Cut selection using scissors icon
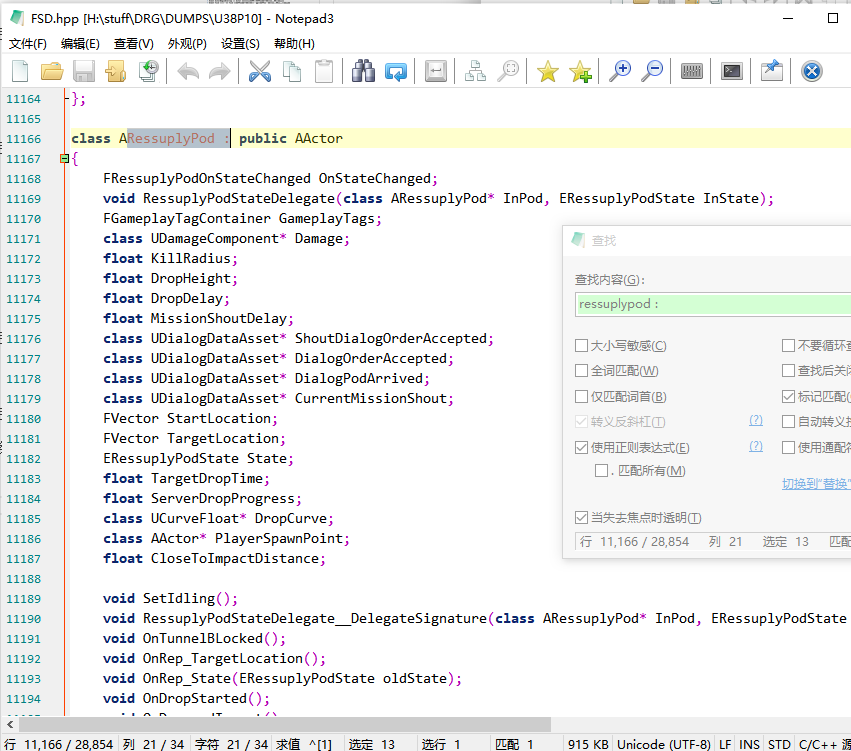 260,71
